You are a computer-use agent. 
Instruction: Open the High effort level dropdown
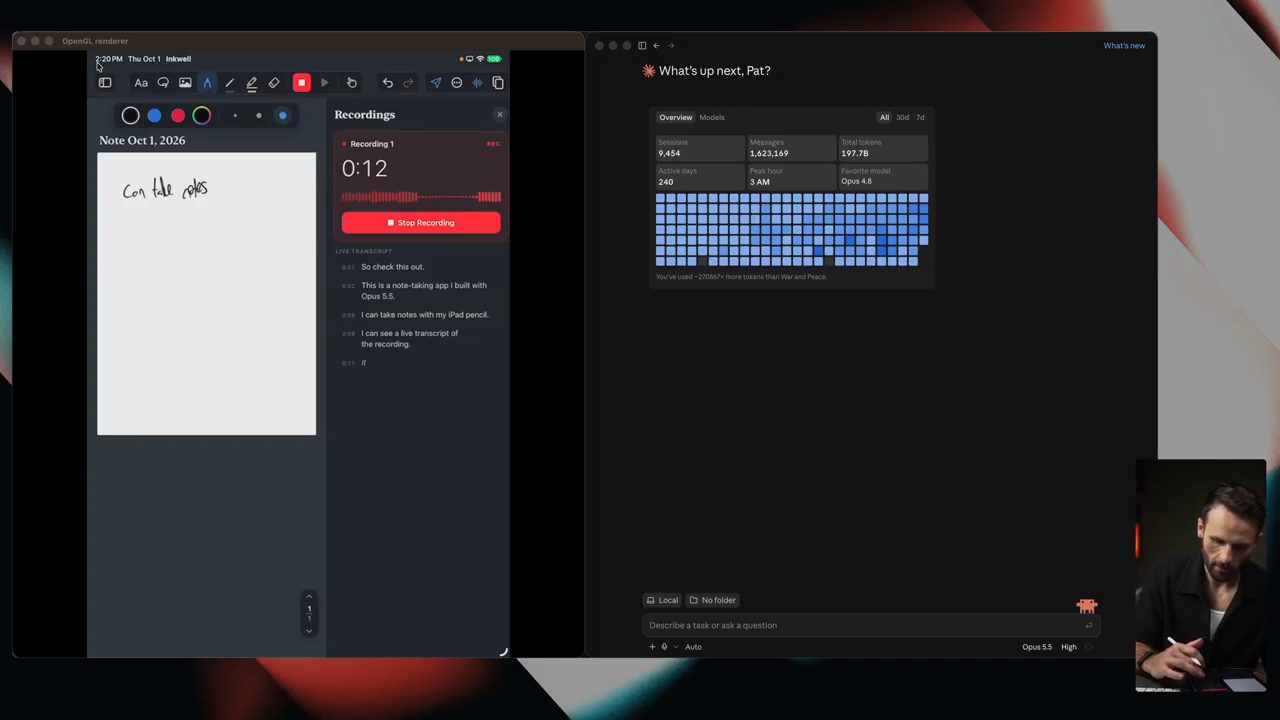click(x=1069, y=647)
